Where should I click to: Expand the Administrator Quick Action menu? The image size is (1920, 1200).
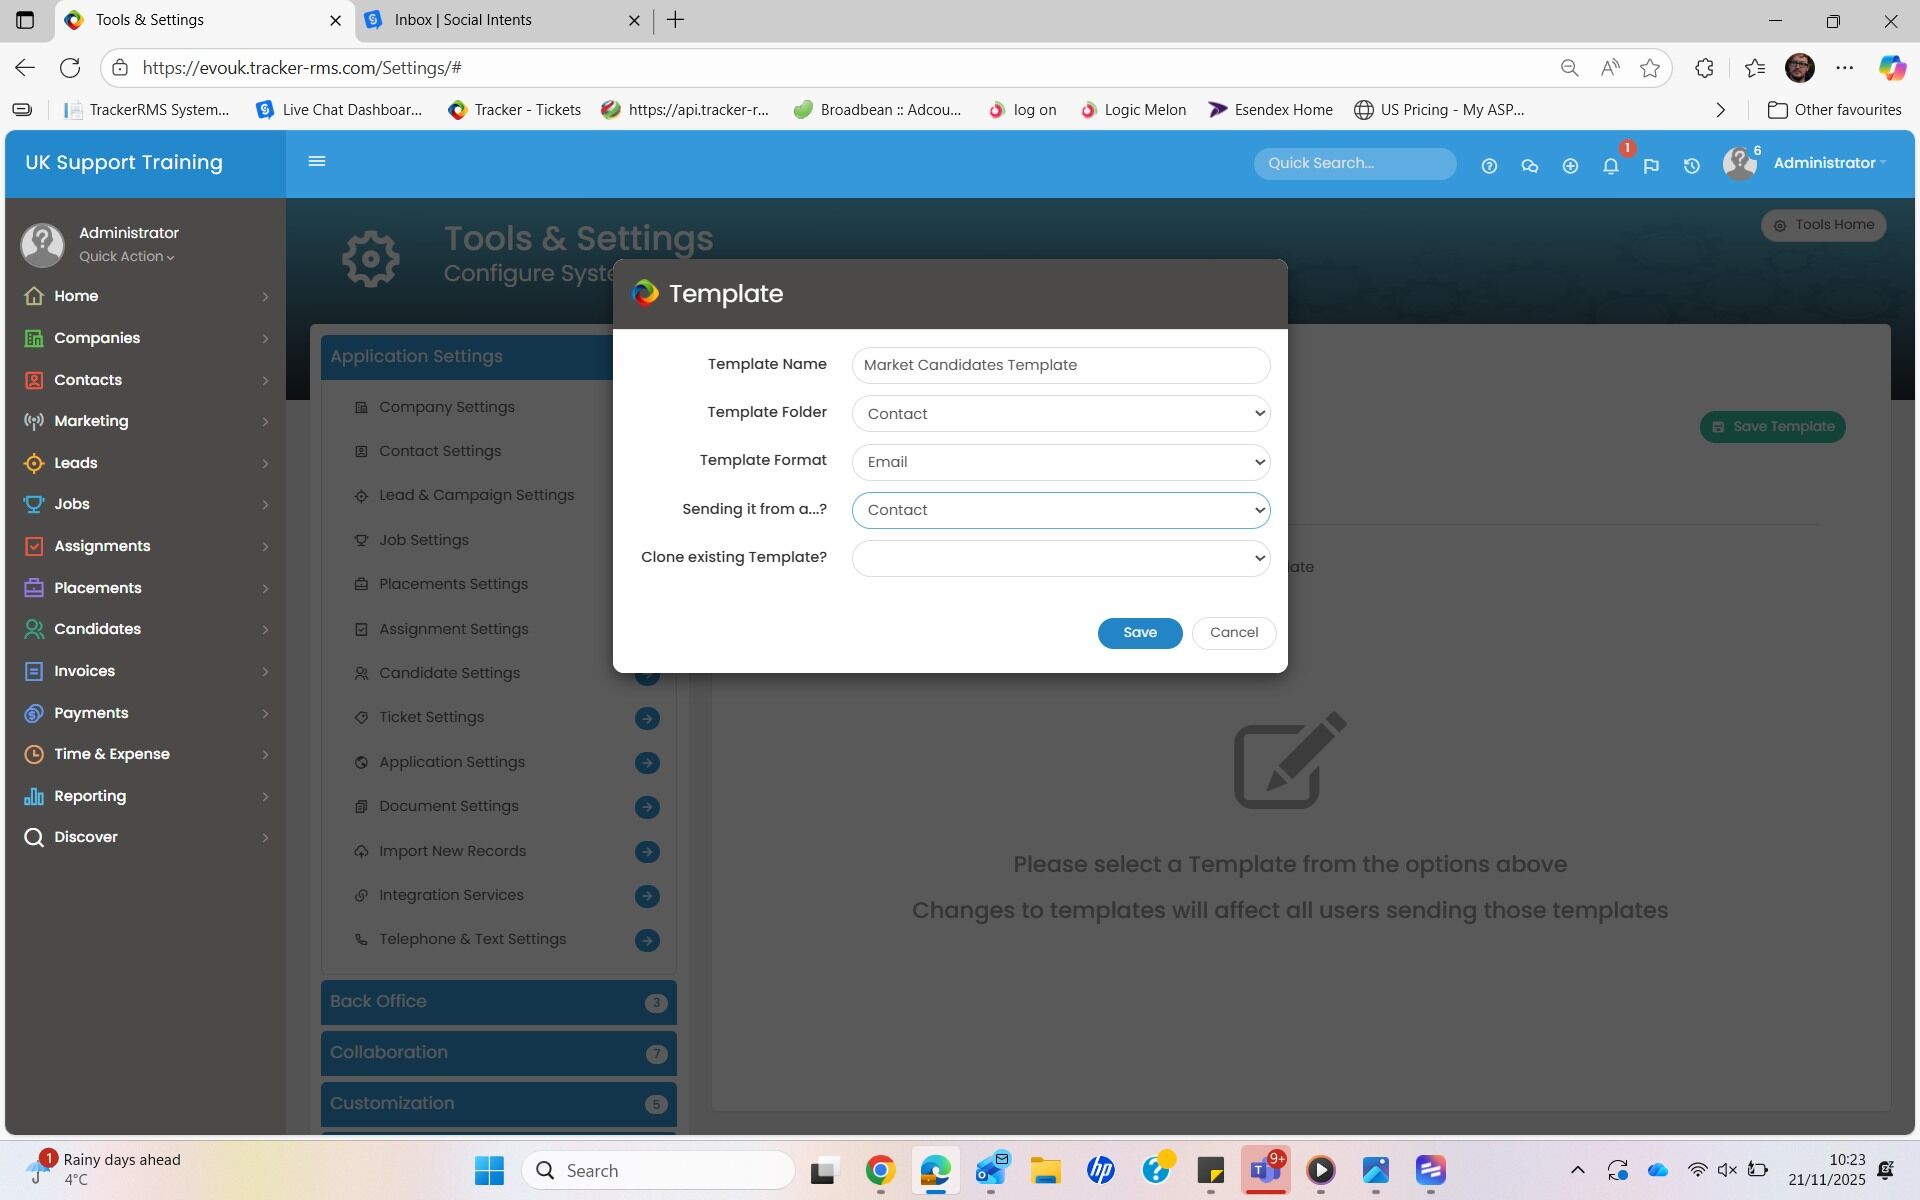[127, 257]
